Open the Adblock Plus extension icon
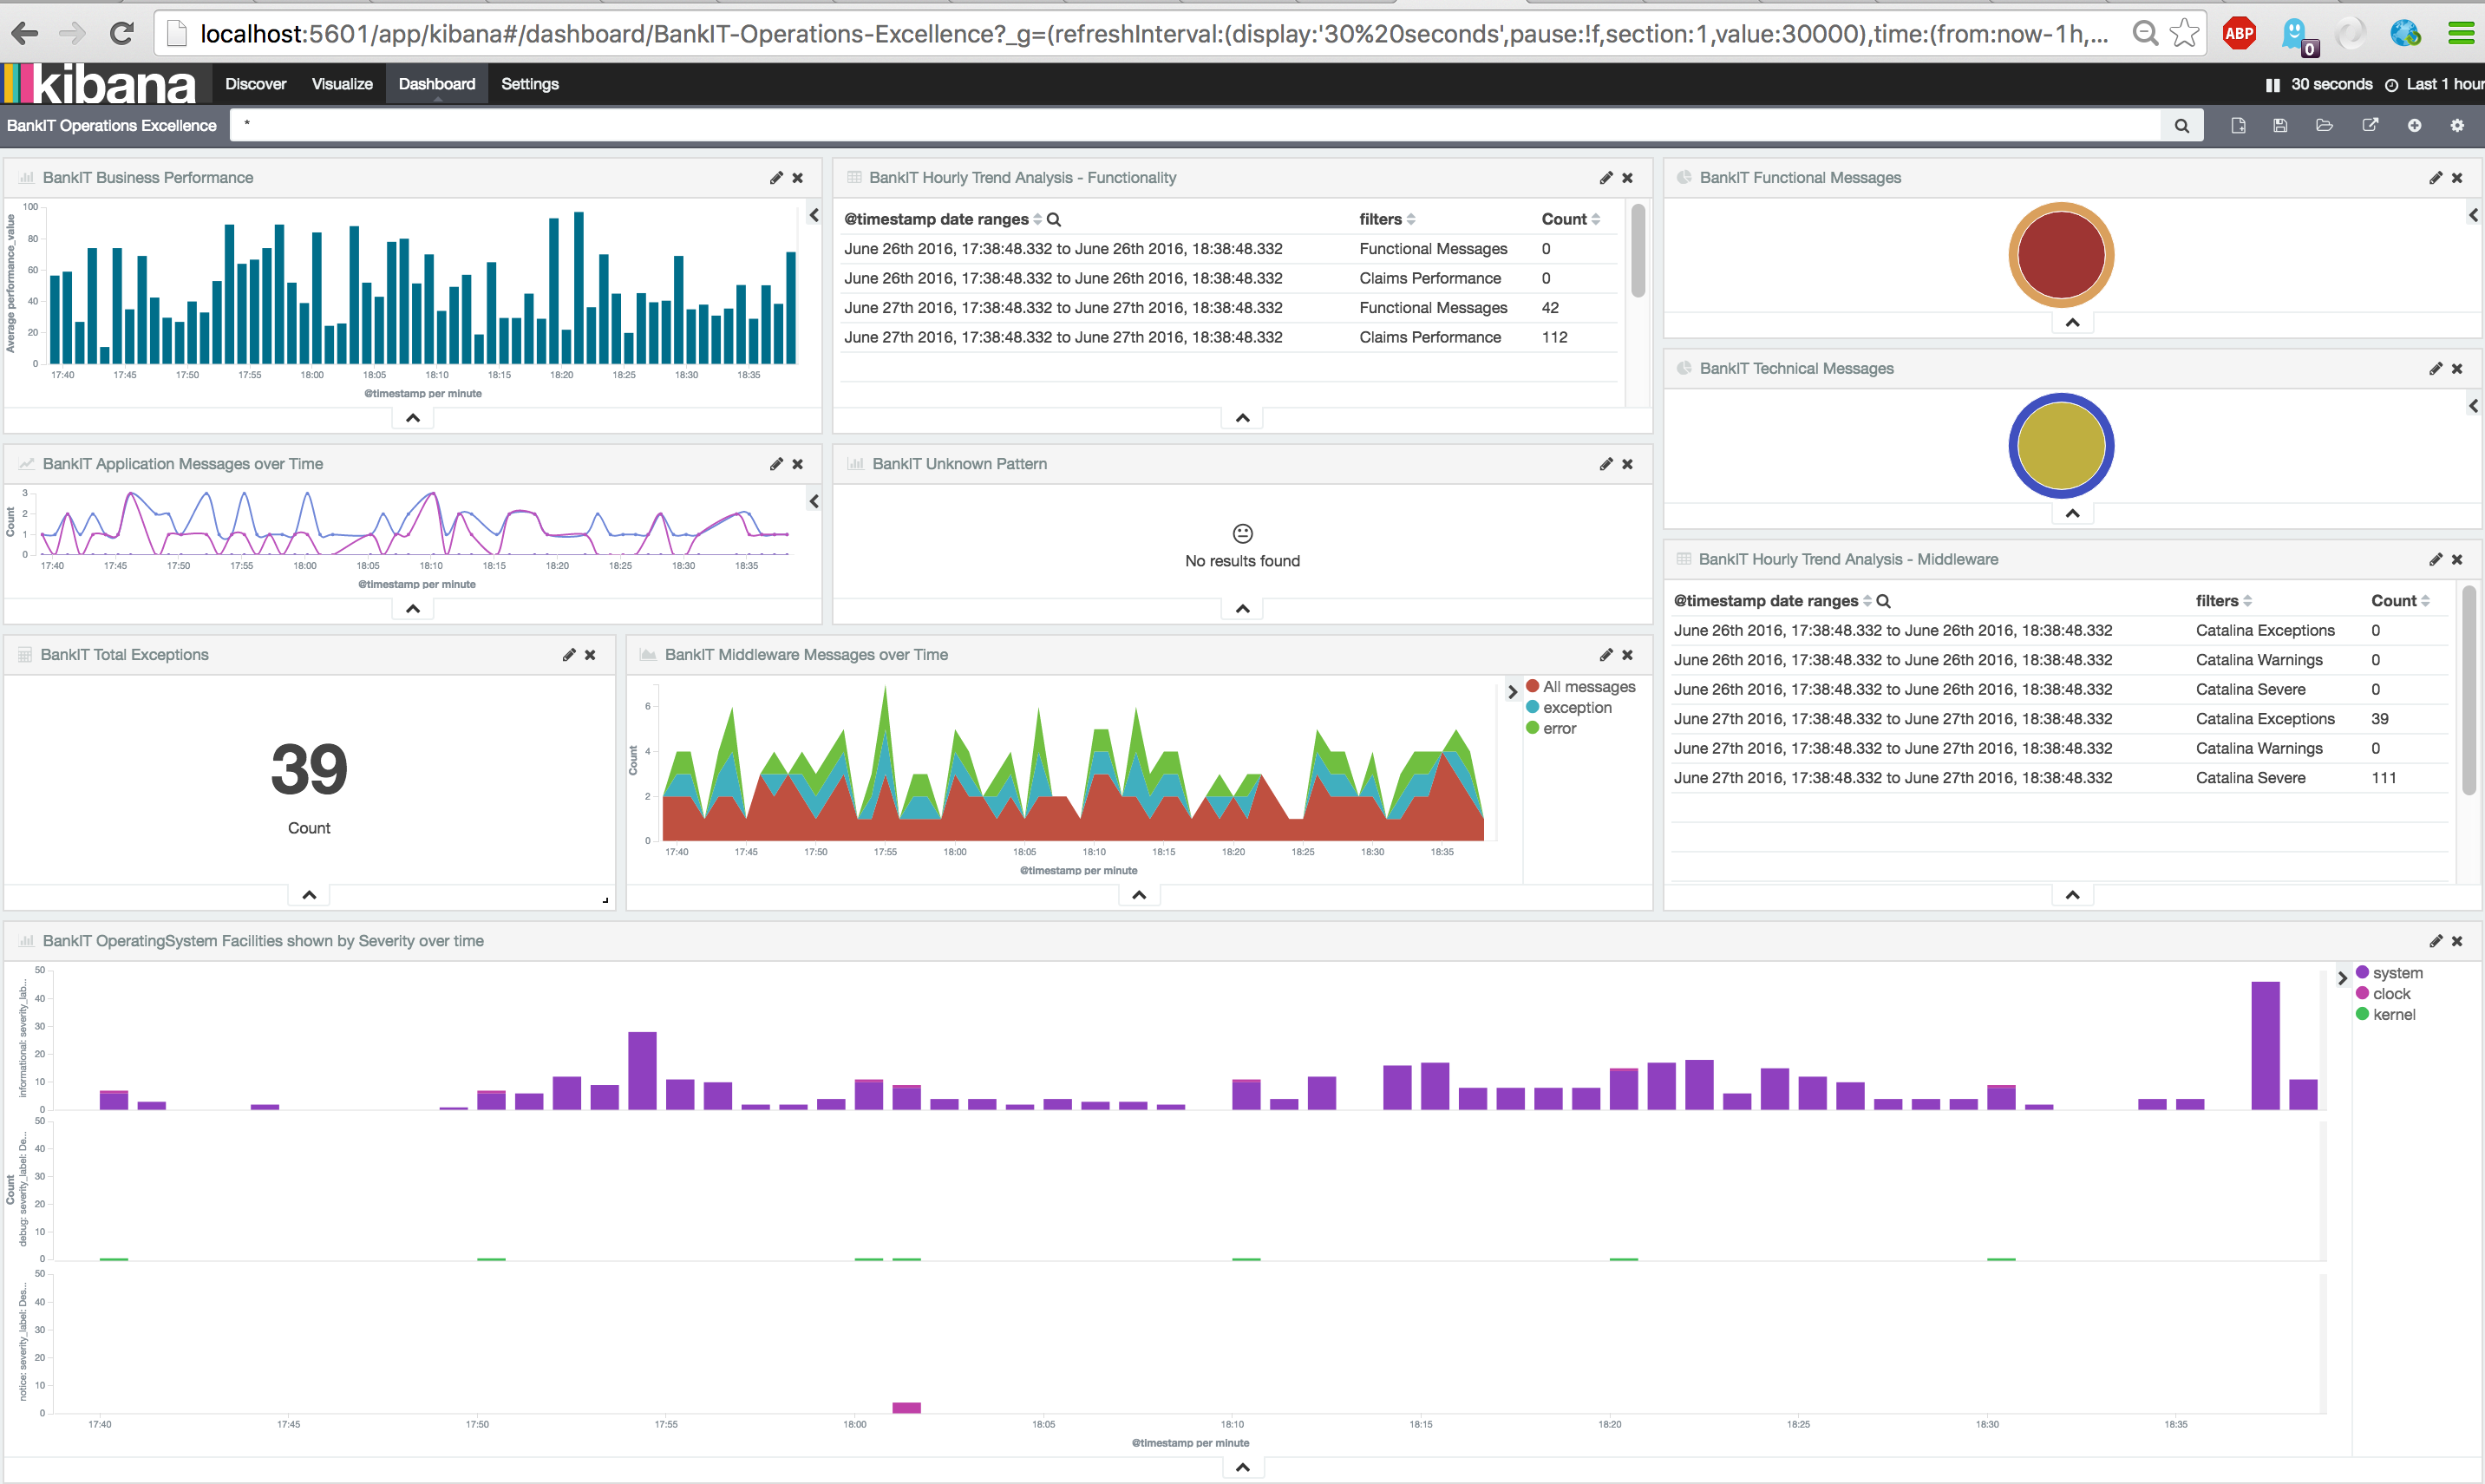The height and width of the screenshot is (1484, 2485). coord(2239,33)
